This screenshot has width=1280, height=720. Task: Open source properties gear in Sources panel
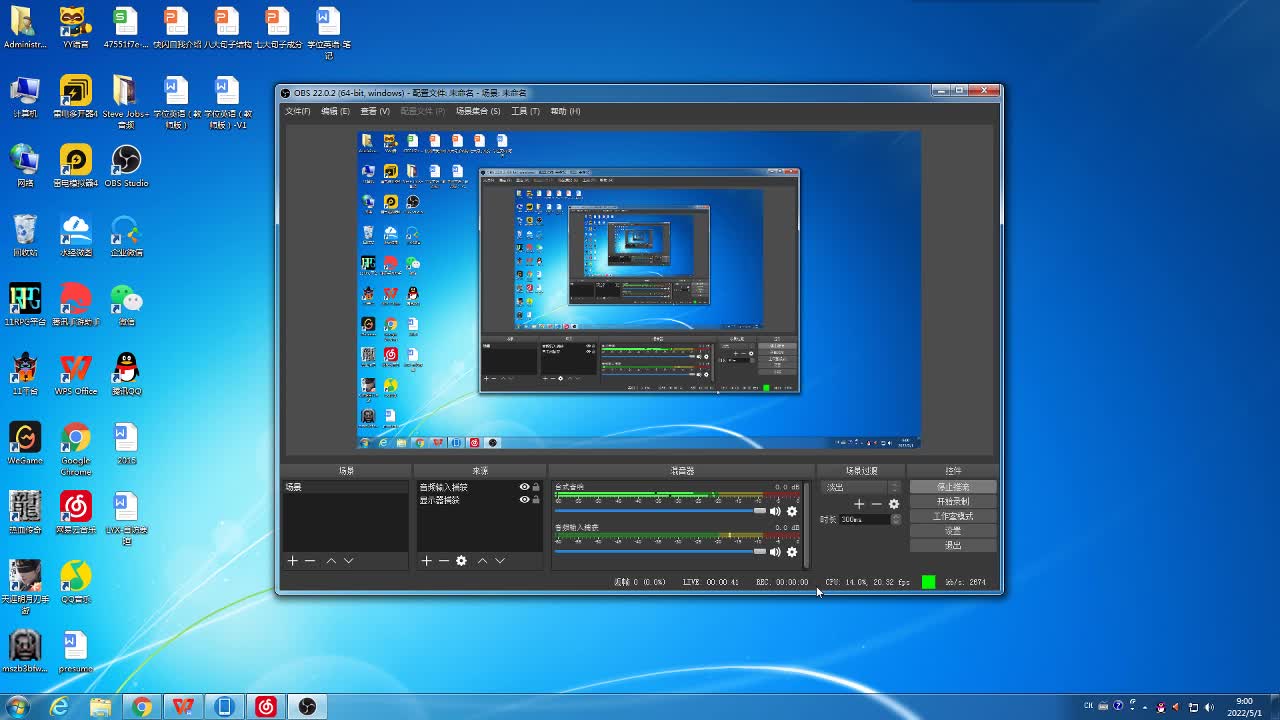click(461, 561)
